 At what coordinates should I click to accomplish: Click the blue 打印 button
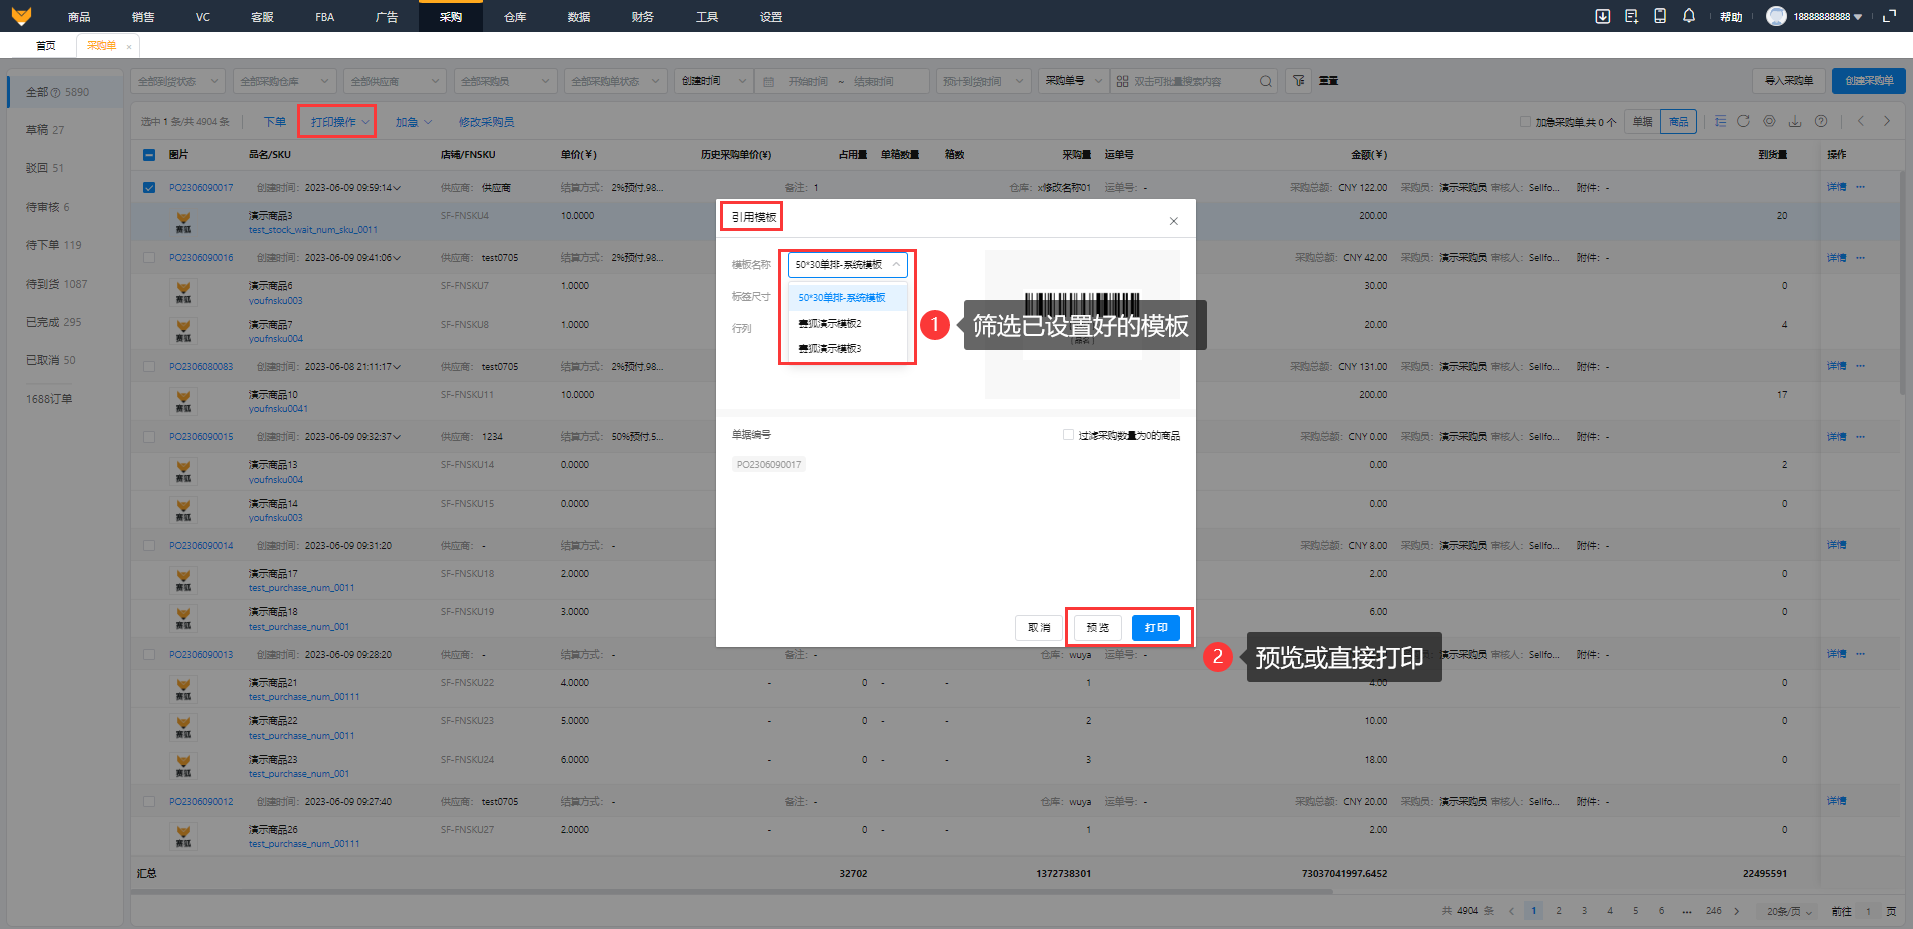(x=1156, y=628)
